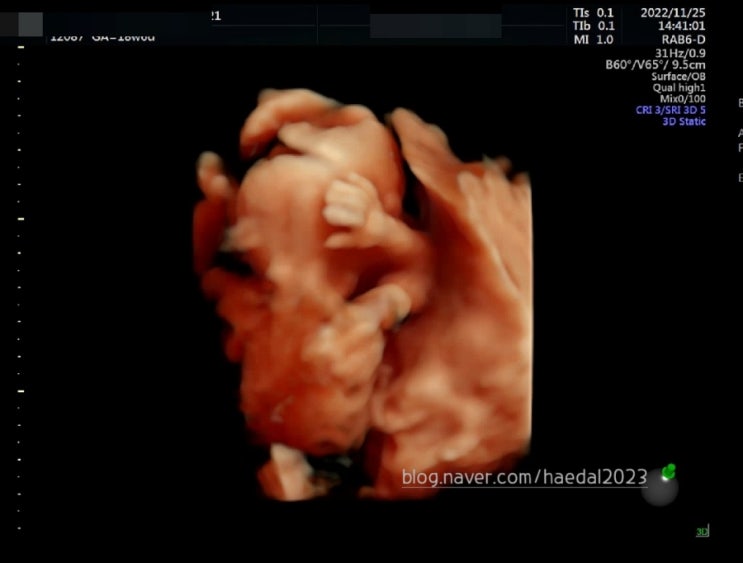Click the 3D fetal rendered image
This screenshot has width=743, height=563.
coord(362,294)
